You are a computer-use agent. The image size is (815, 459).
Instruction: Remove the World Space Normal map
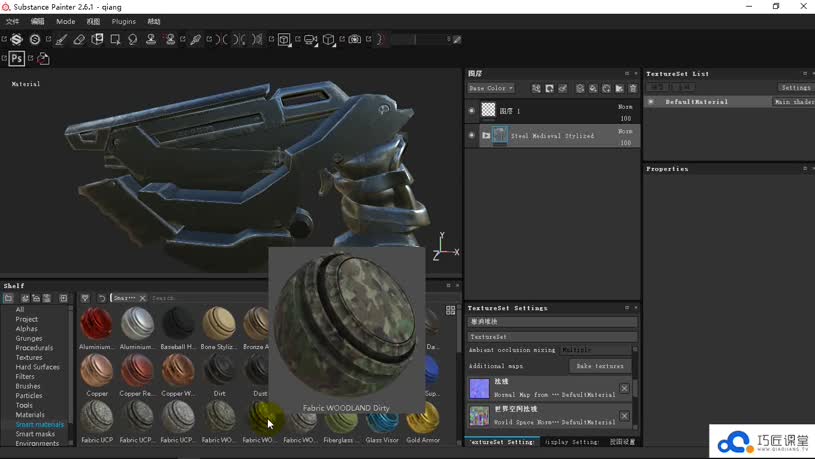(x=624, y=416)
